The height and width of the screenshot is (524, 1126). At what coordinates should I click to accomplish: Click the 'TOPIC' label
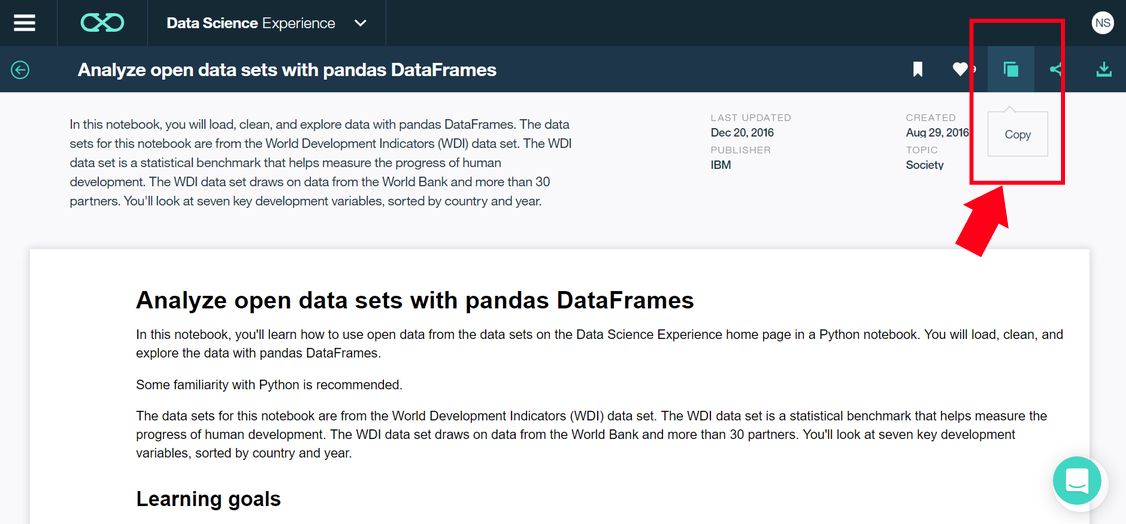click(922, 150)
